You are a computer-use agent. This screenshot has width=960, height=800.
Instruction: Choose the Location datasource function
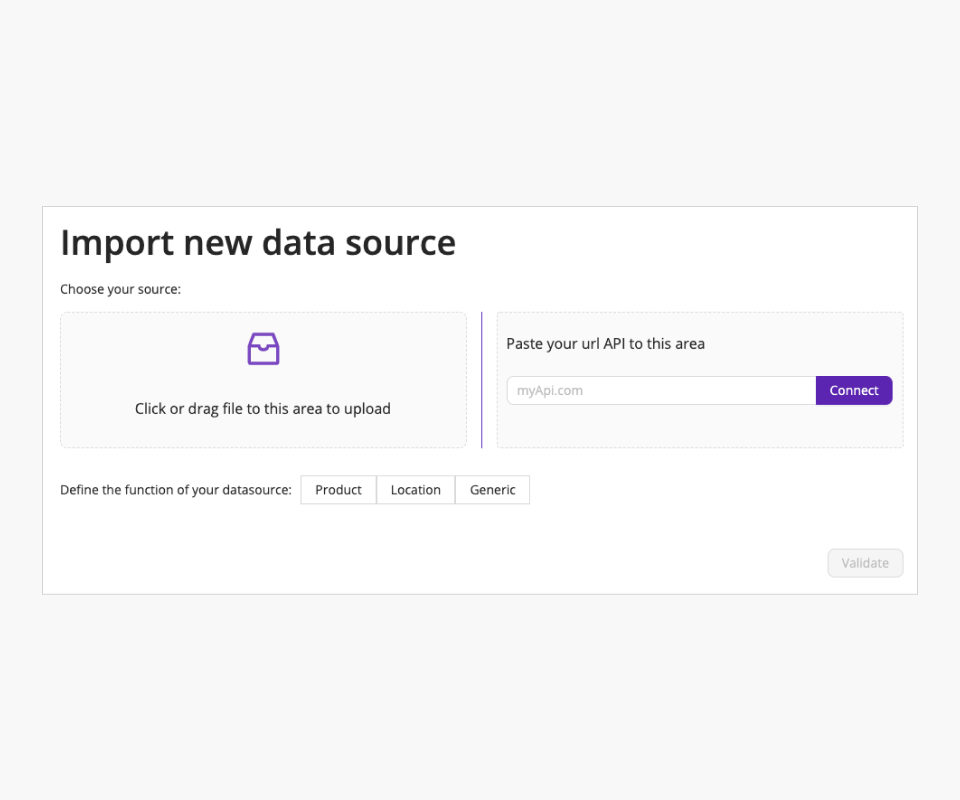[416, 490]
